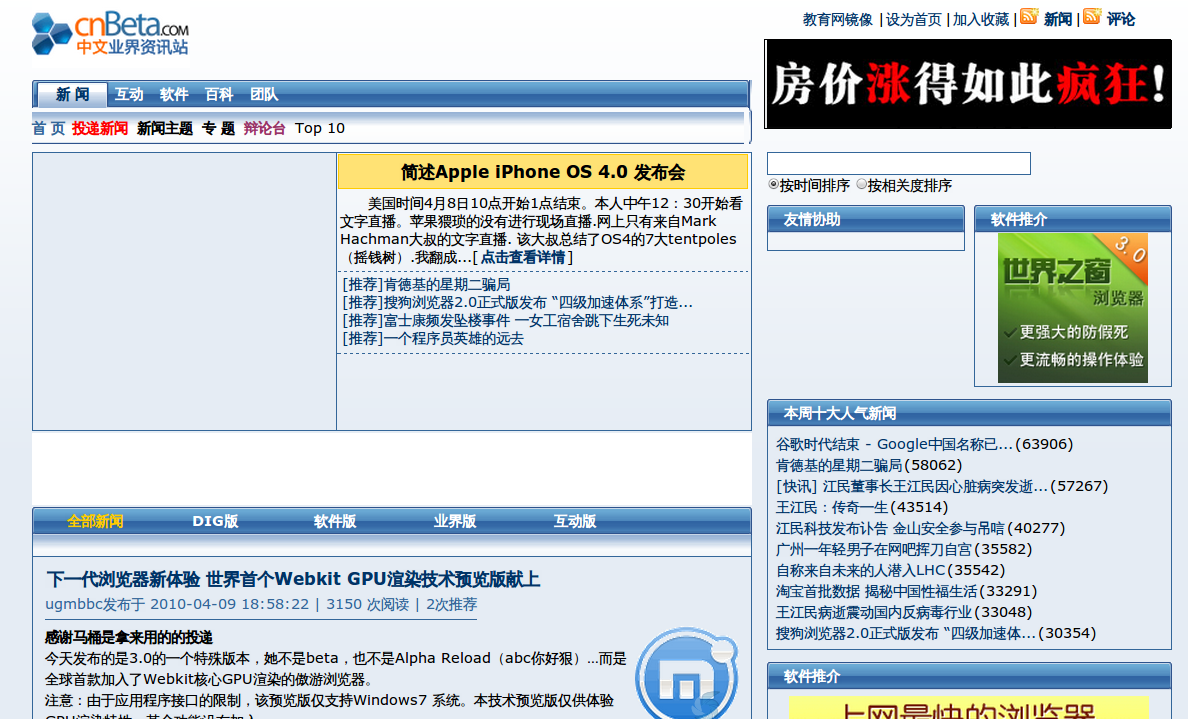1188x719 pixels.
Task: Click the 房价涨得如此疯狂 banner ad
Action: [x=968, y=84]
